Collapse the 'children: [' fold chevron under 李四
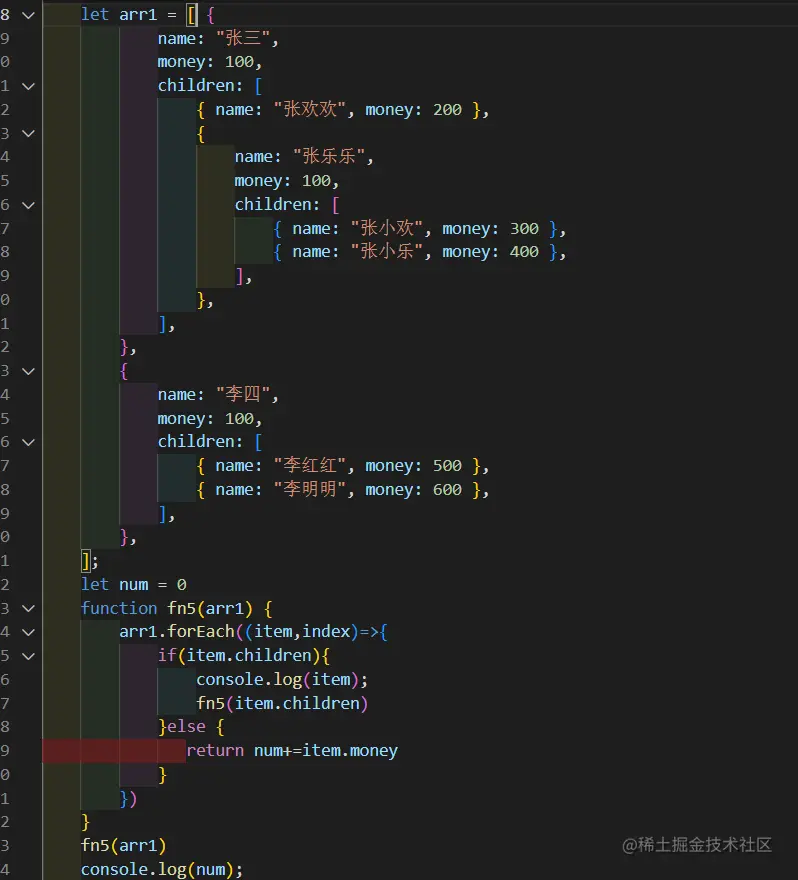The height and width of the screenshot is (880, 798). tap(28, 442)
